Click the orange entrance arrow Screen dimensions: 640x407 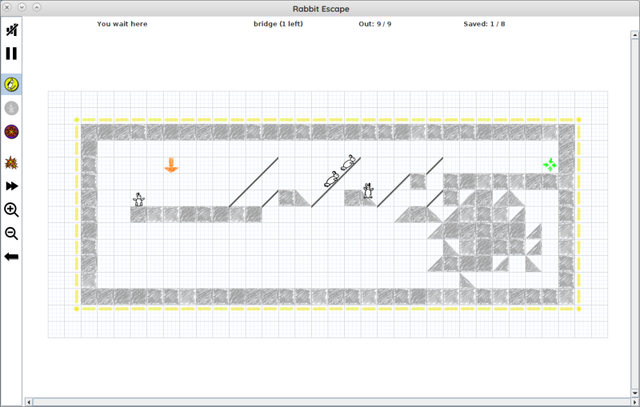coord(171,165)
